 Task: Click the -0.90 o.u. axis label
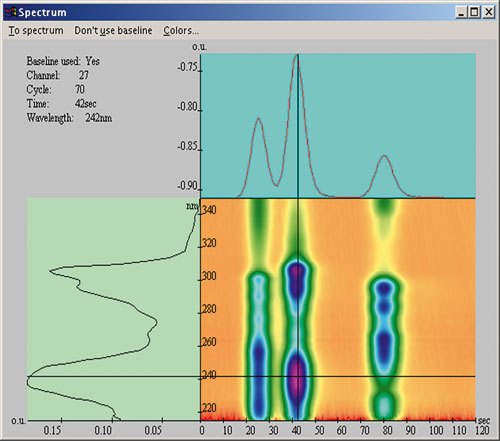coord(188,186)
